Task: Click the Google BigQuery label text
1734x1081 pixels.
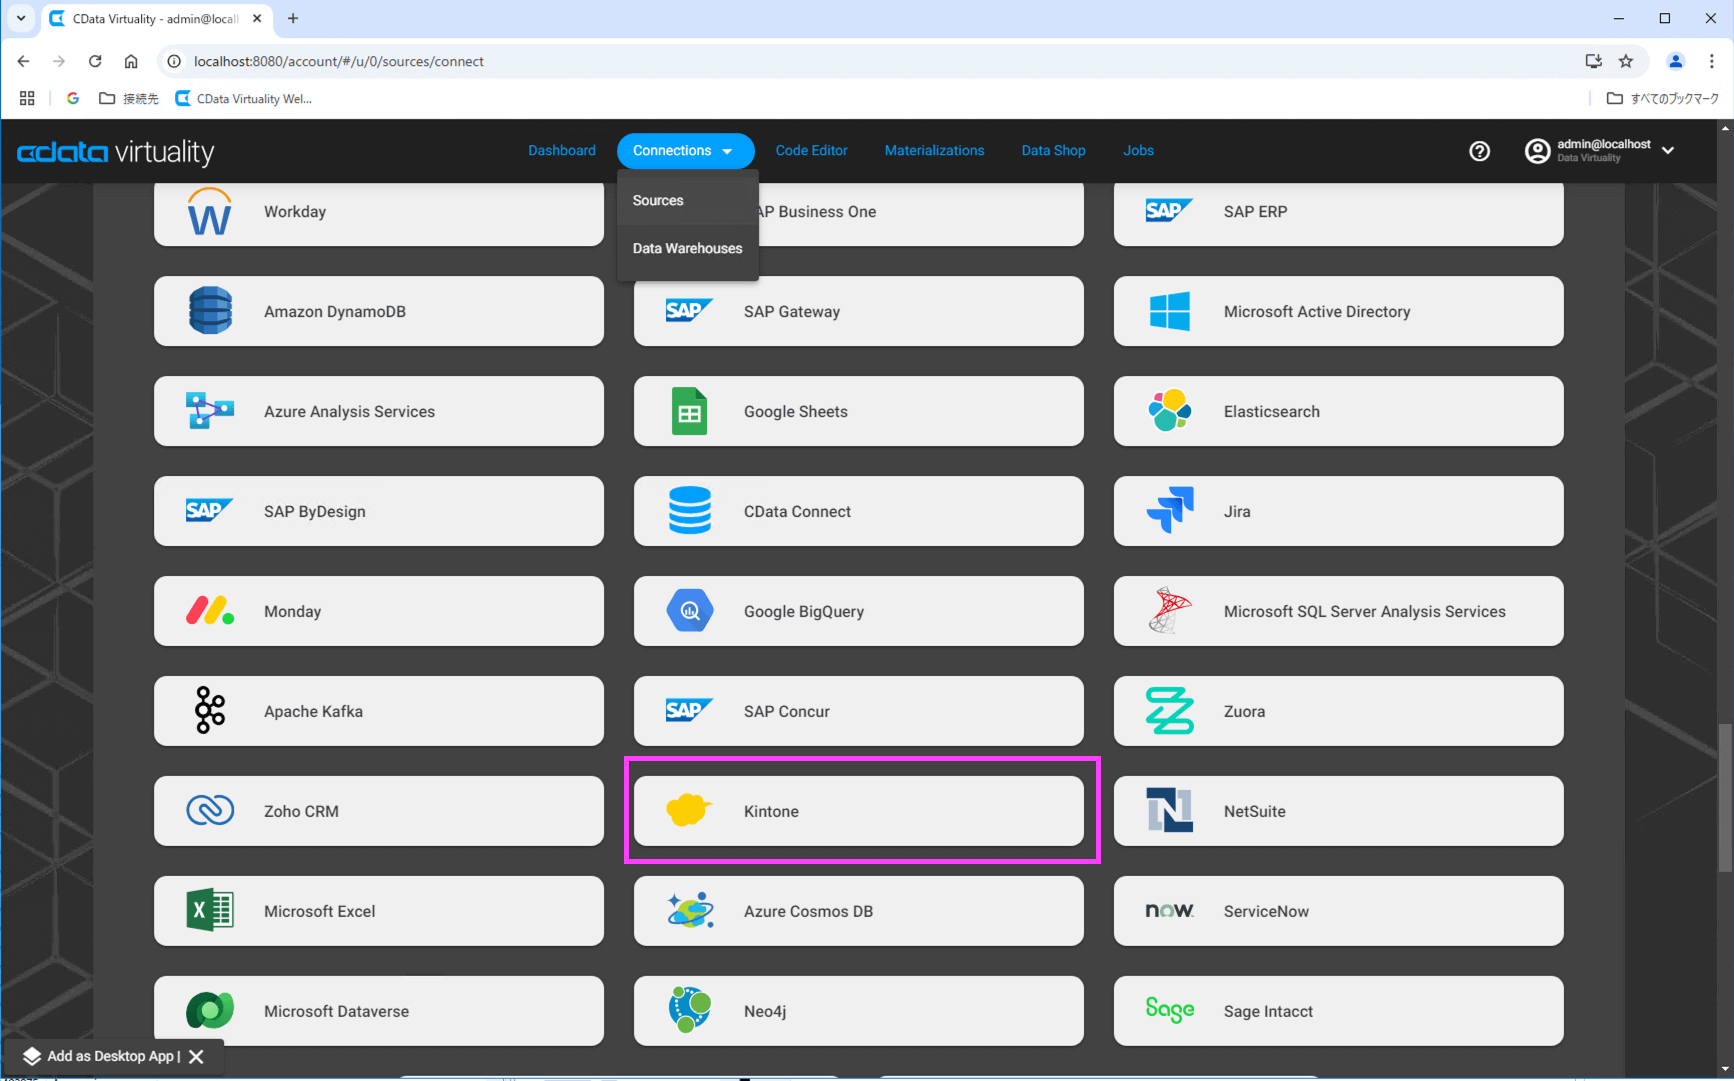Action: click(803, 611)
